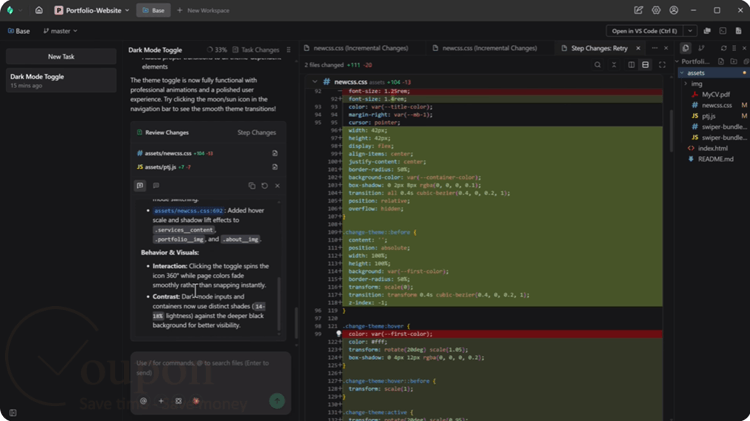Open the user account icon

(x=673, y=10)
